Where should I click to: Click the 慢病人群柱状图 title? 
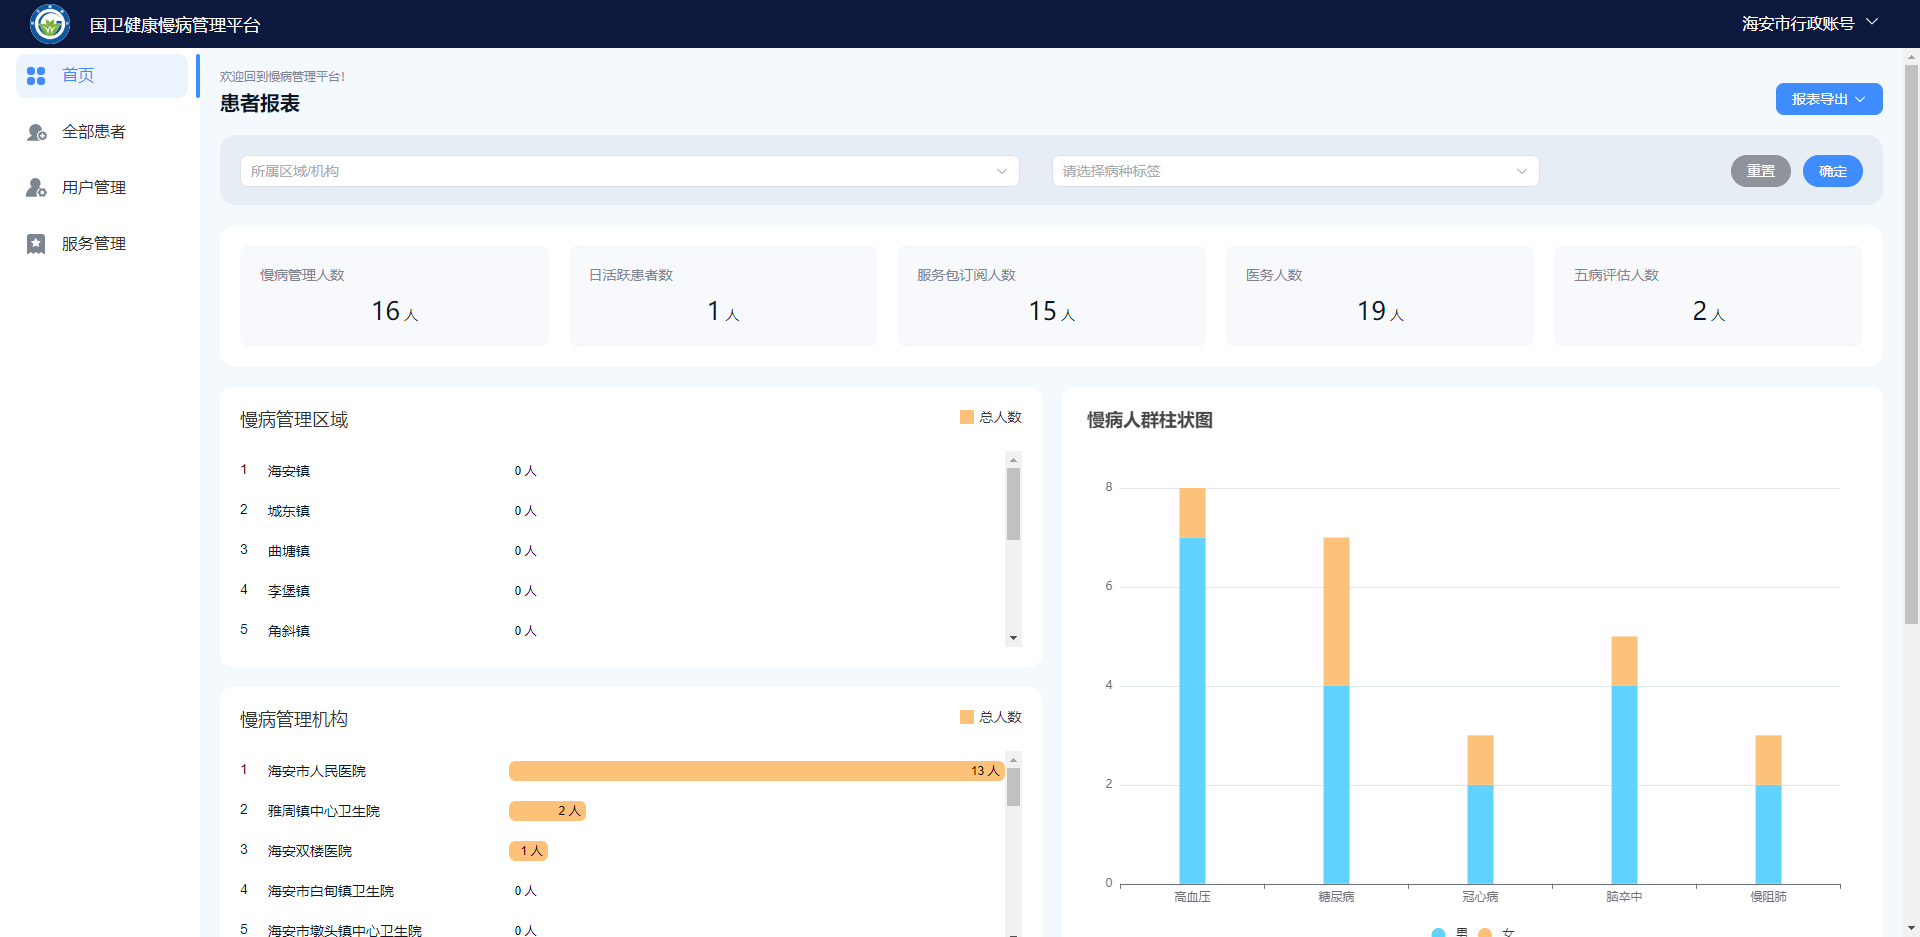(x=1150, y=420)
